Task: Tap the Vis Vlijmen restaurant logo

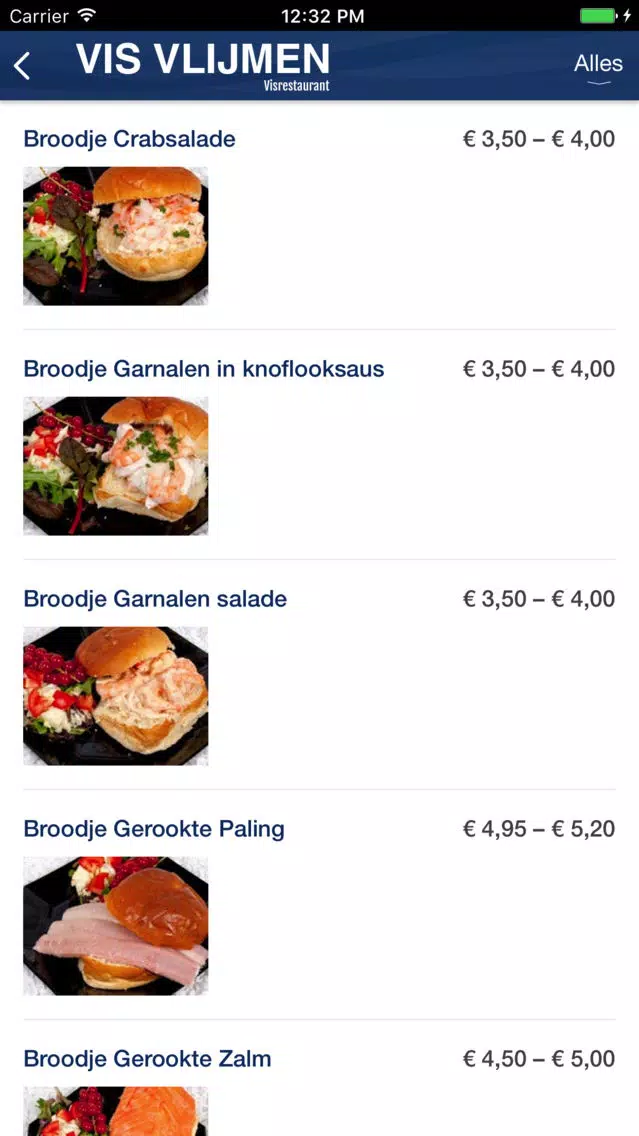Action: [x=203, y=66]
